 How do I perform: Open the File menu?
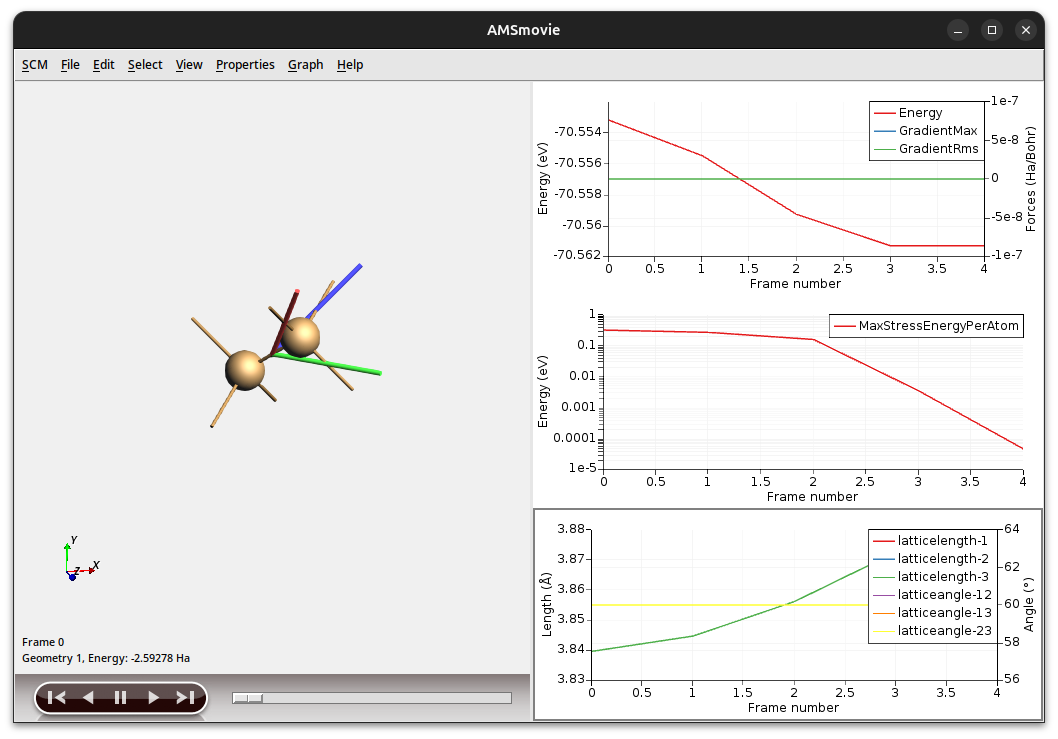(70, 64)
